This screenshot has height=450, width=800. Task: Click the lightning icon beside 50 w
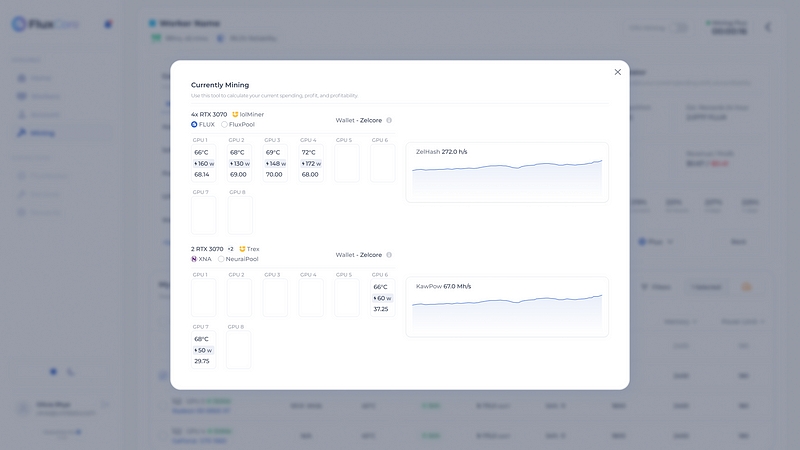click(x=196, y=351)
